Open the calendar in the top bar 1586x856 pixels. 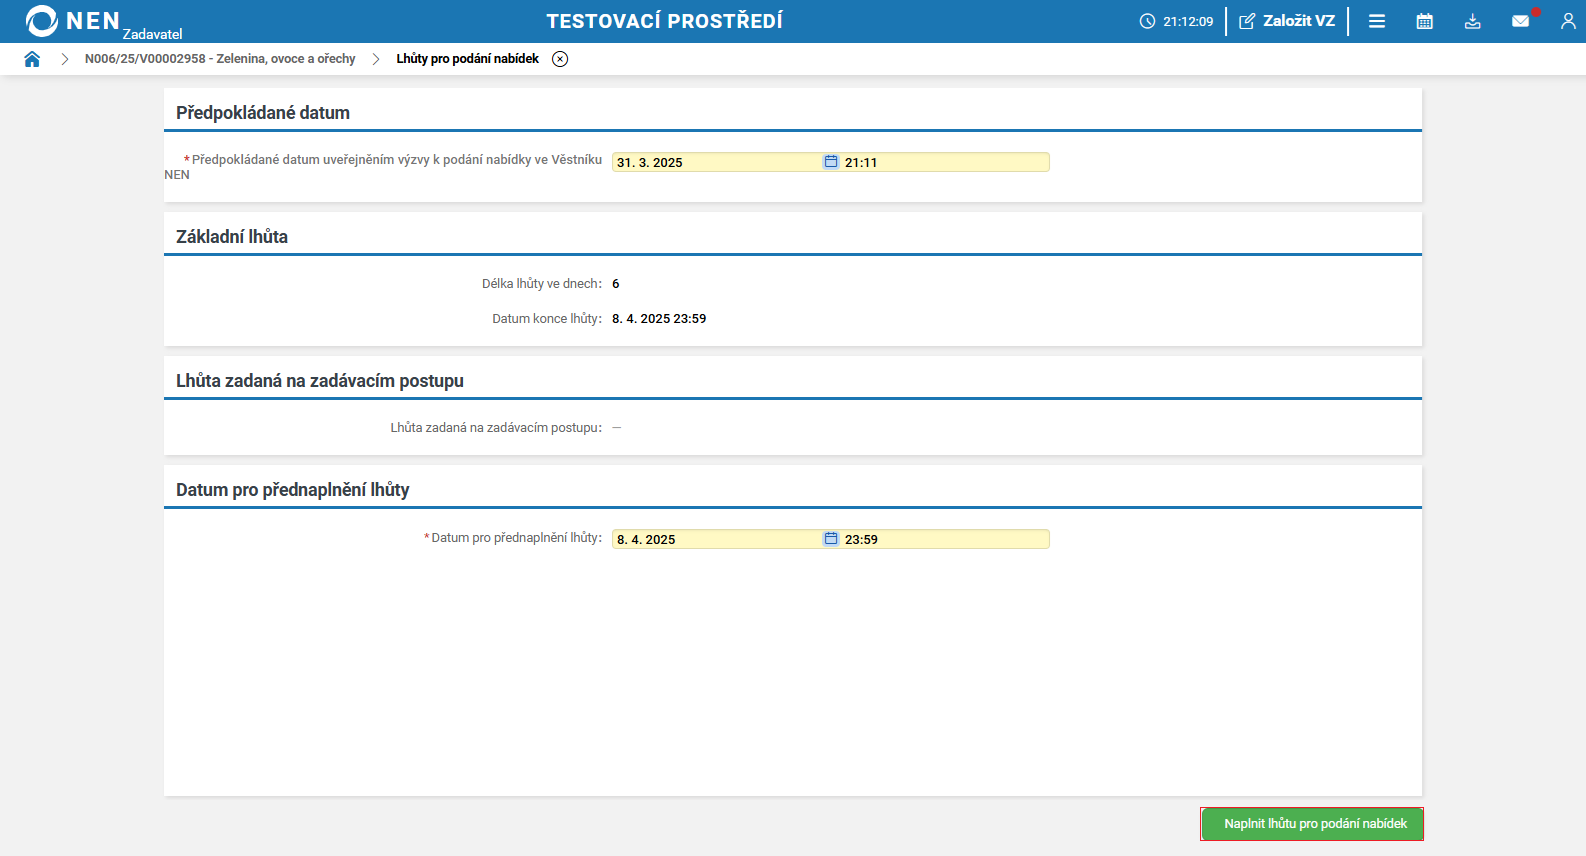(x=1425, y=21)
